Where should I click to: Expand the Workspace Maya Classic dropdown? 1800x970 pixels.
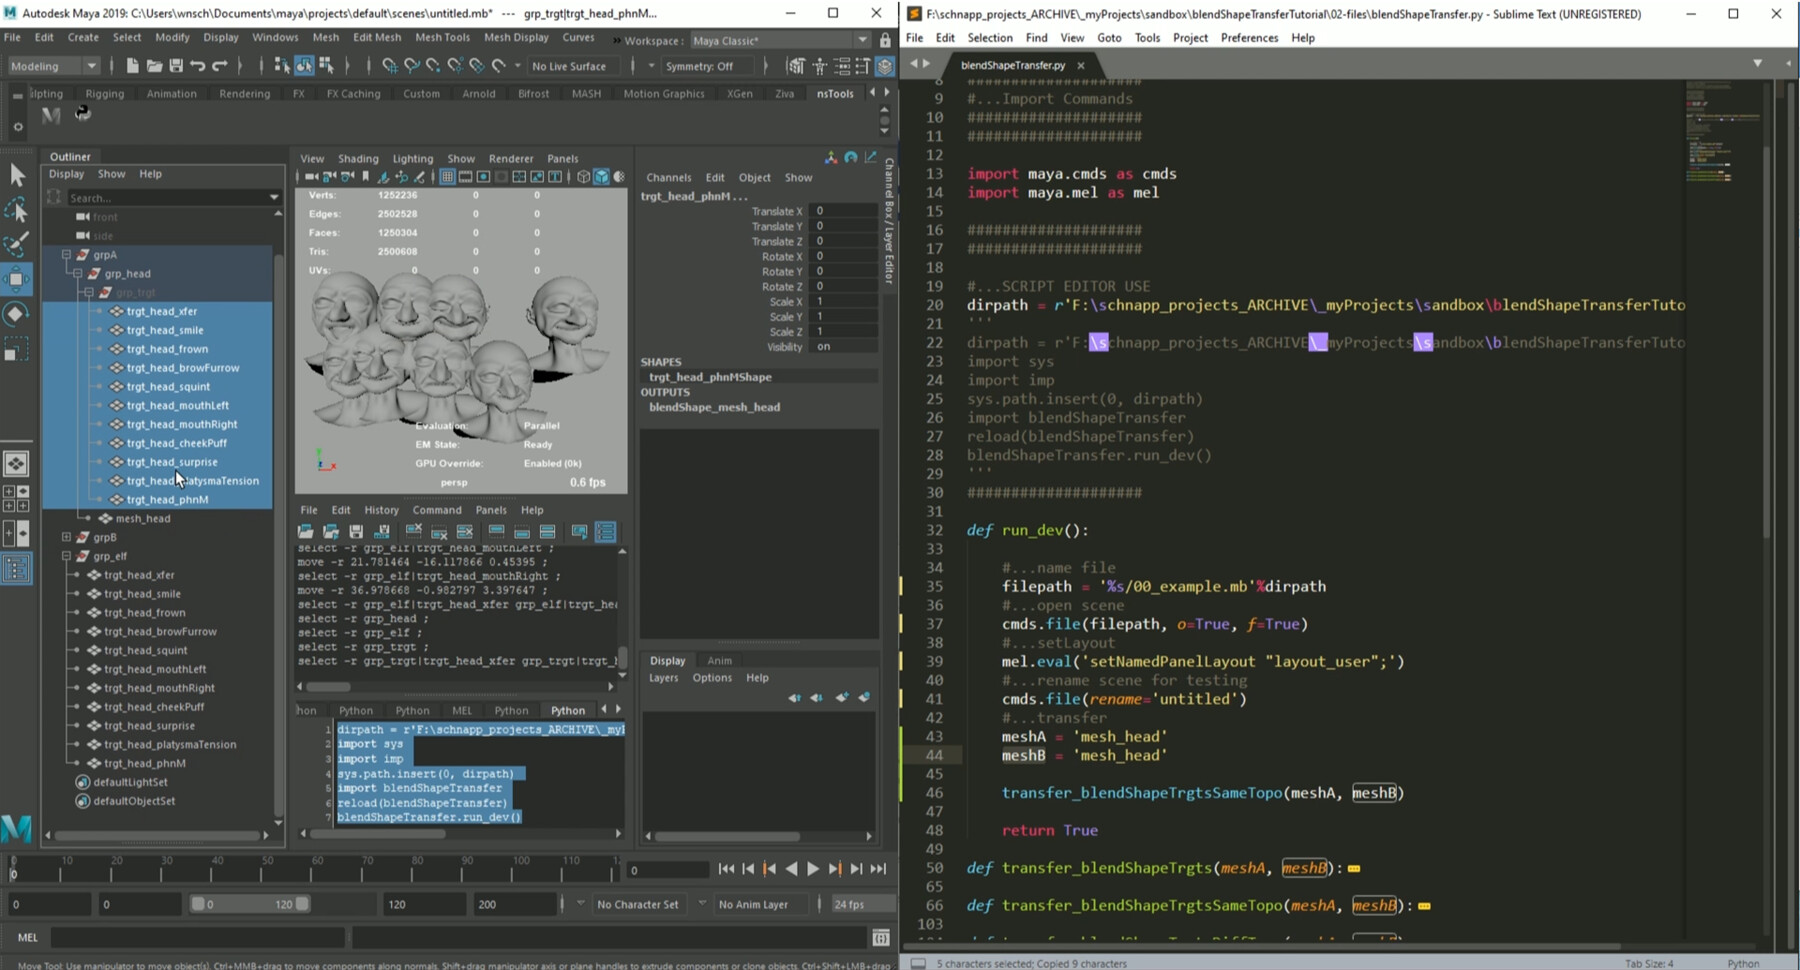point(860,40)
